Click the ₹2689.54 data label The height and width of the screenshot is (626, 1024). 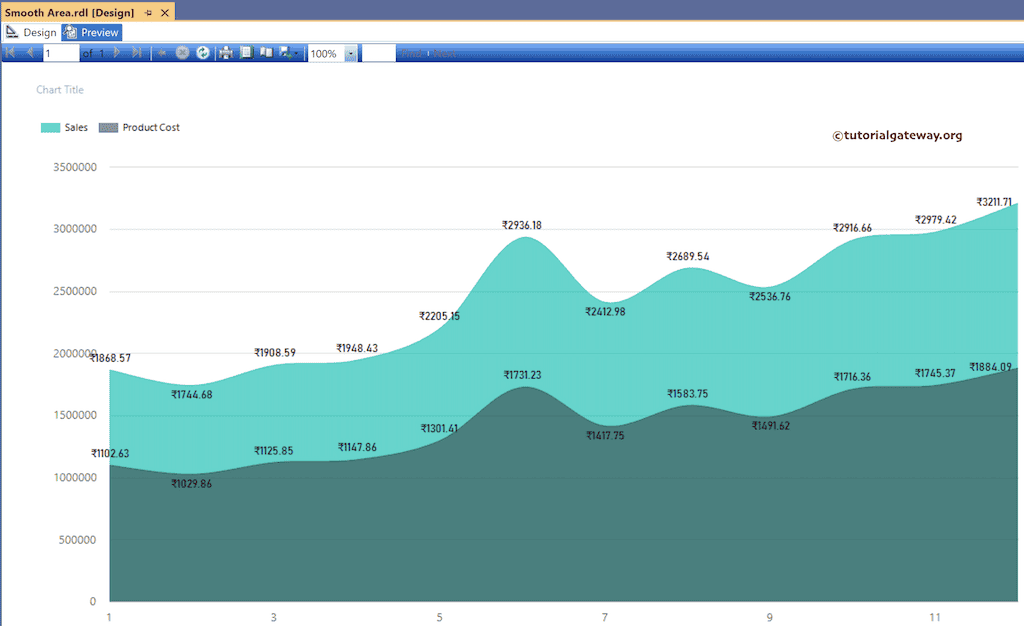[688, 256]
